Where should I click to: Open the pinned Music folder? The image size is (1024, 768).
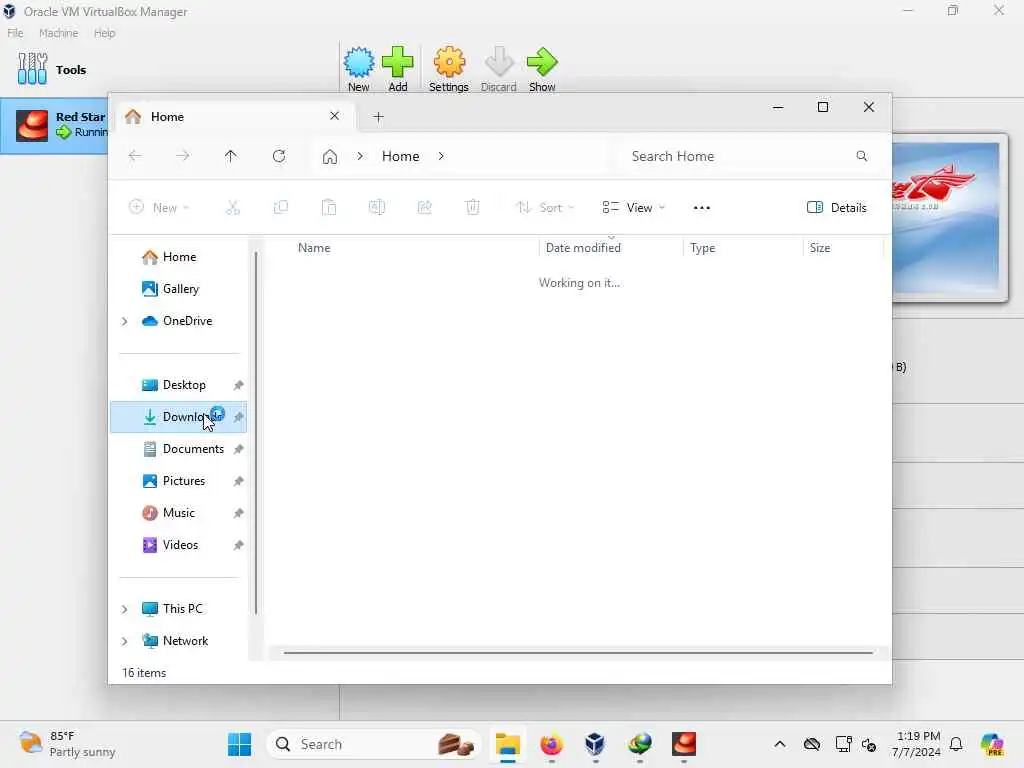coord(178,513)
